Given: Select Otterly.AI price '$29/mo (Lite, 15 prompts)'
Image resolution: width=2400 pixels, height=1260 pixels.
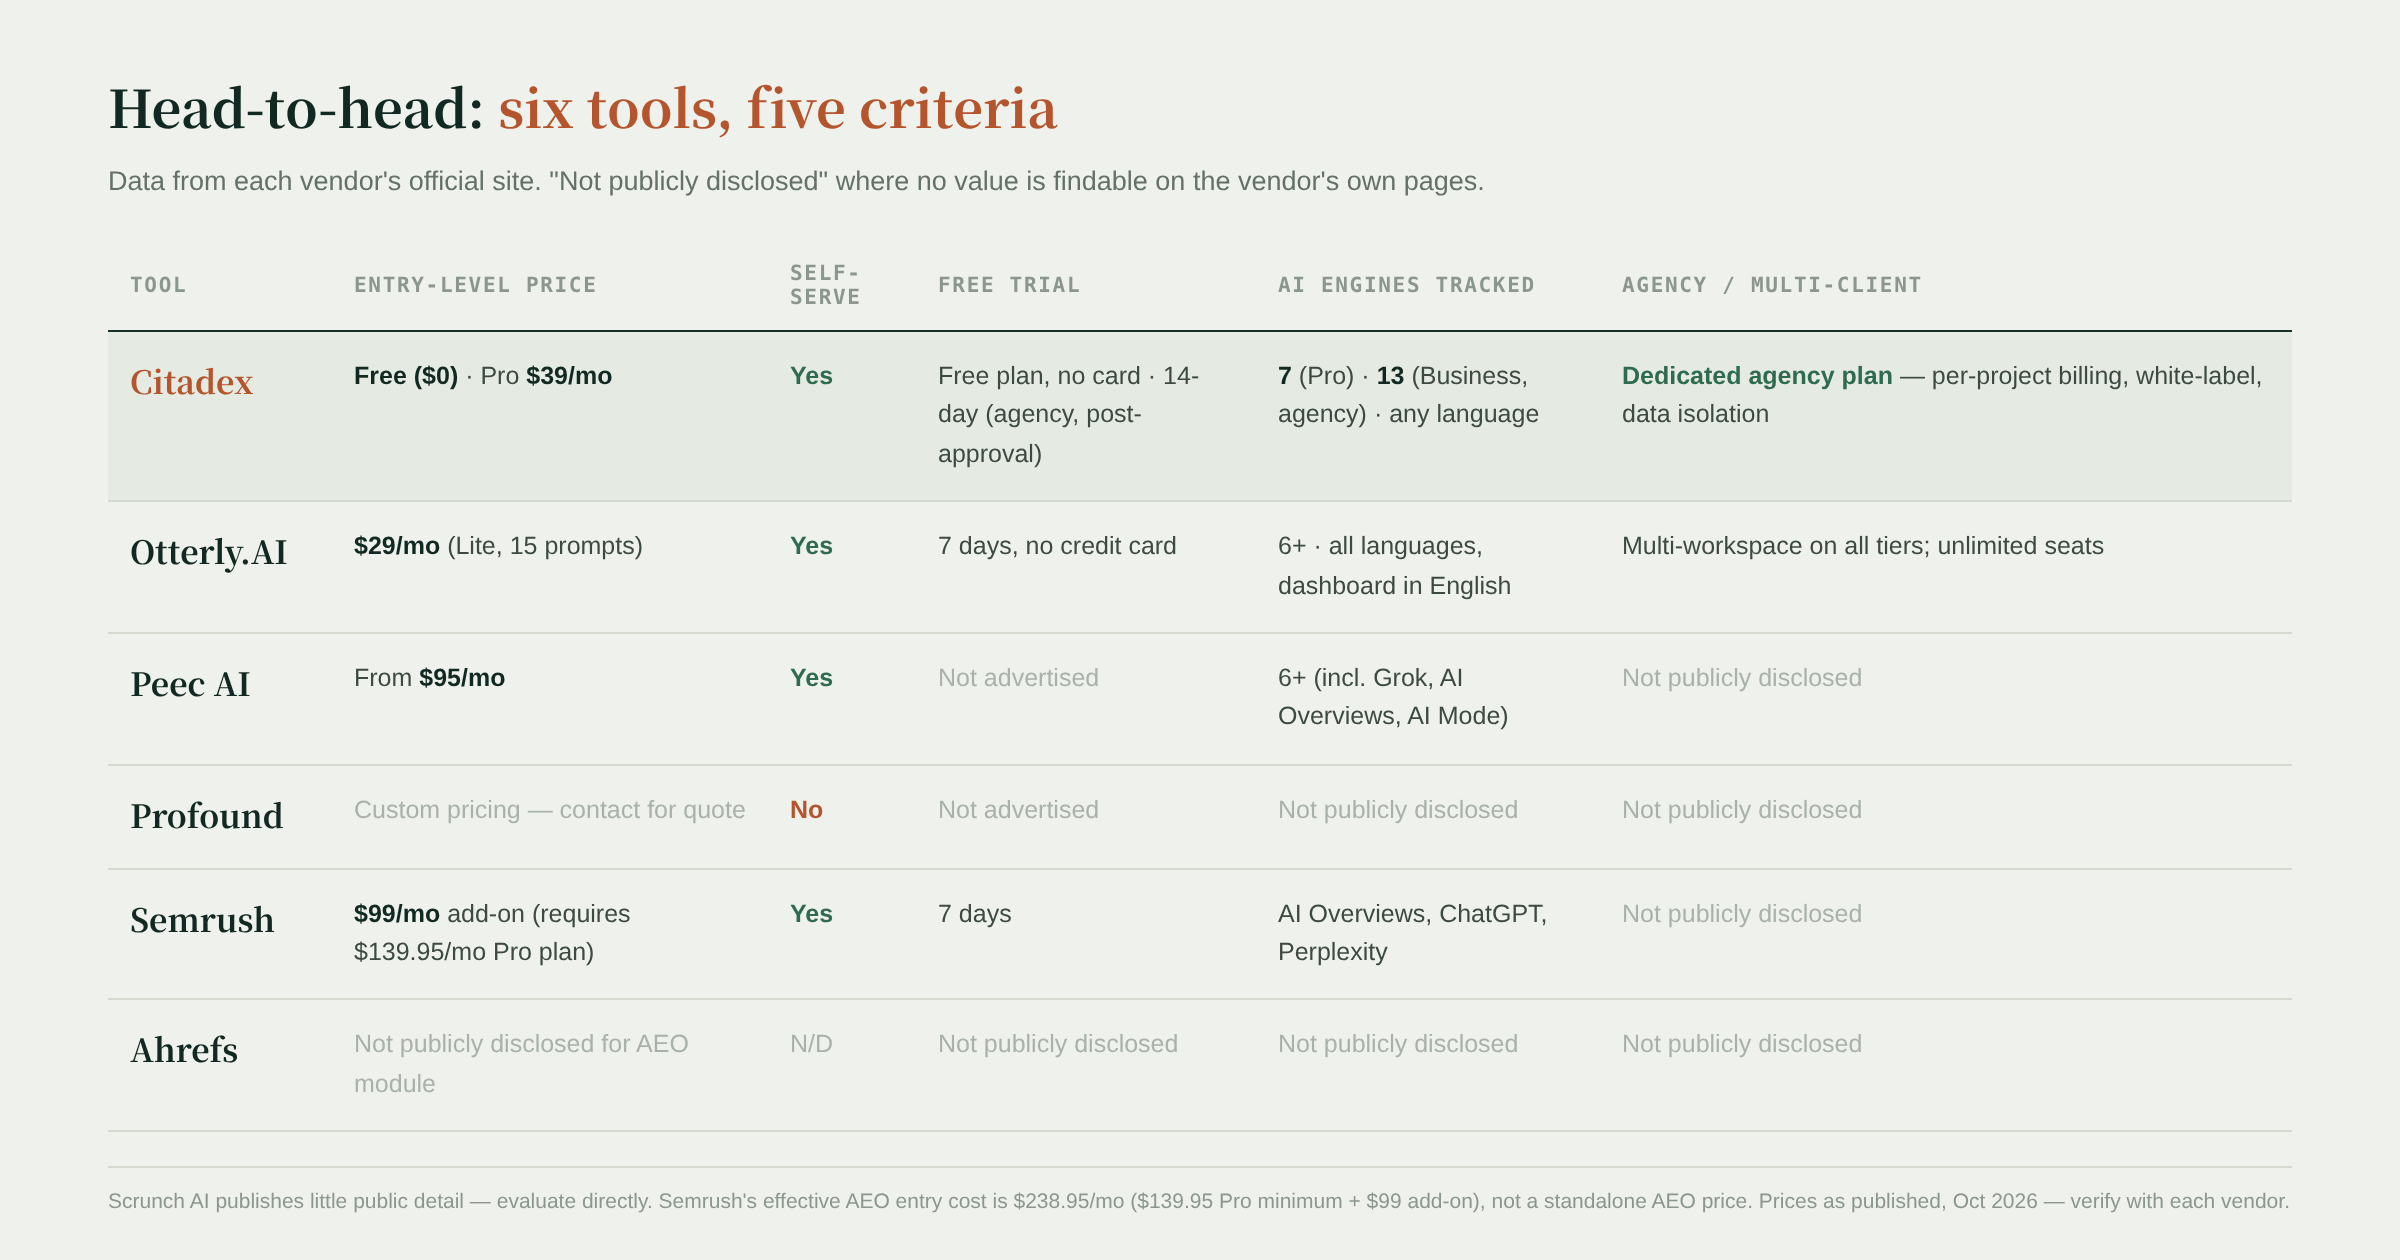Looking at the screenshot, I should [x=498, y=546].
